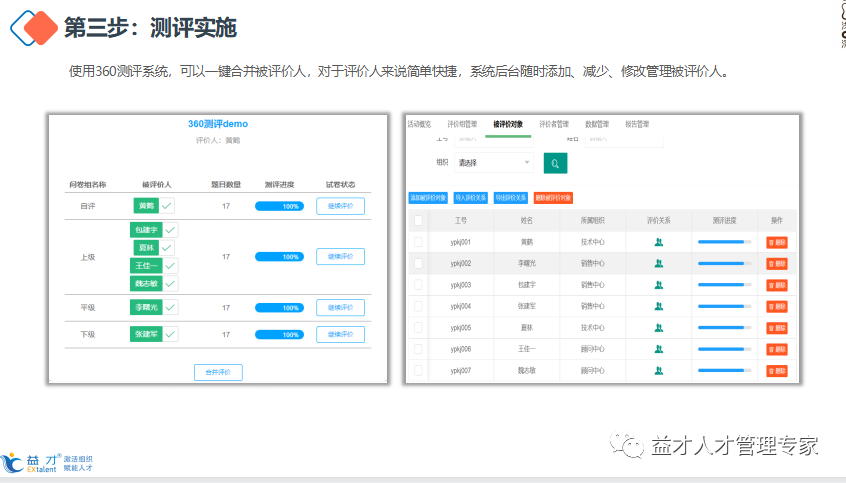Click the progress bar for row ypkj007
Viewport: 846px width, 483px height.
[x=725, y=370]
